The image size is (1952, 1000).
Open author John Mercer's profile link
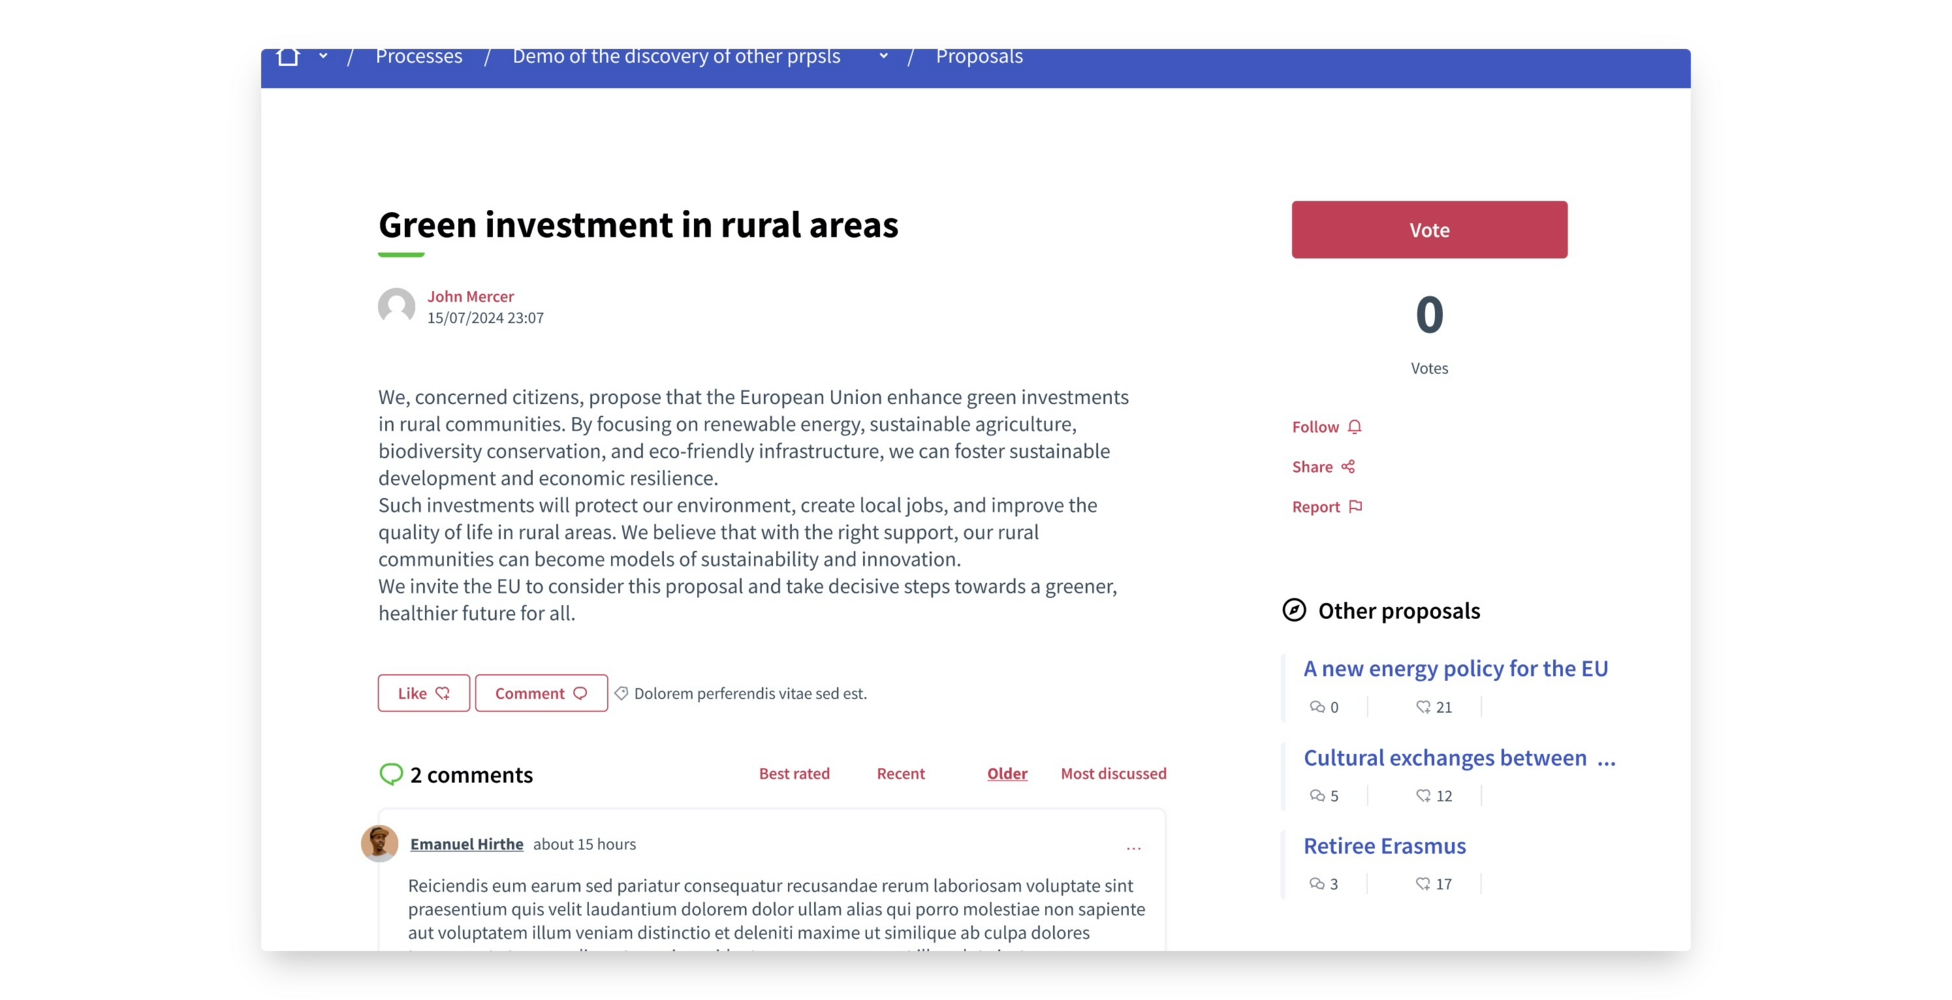click(x=470, y=296)
